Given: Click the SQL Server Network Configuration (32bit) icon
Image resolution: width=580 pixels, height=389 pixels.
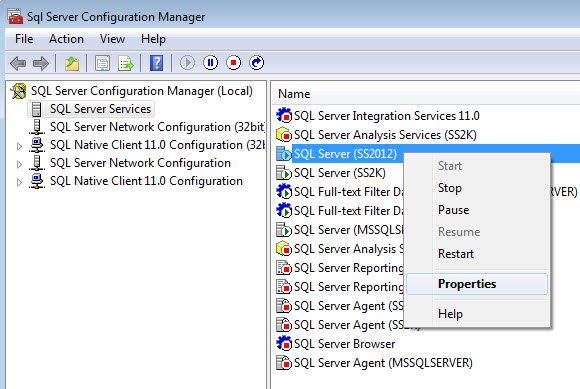Looking at the screenshot, I should [x=37, y=127].
